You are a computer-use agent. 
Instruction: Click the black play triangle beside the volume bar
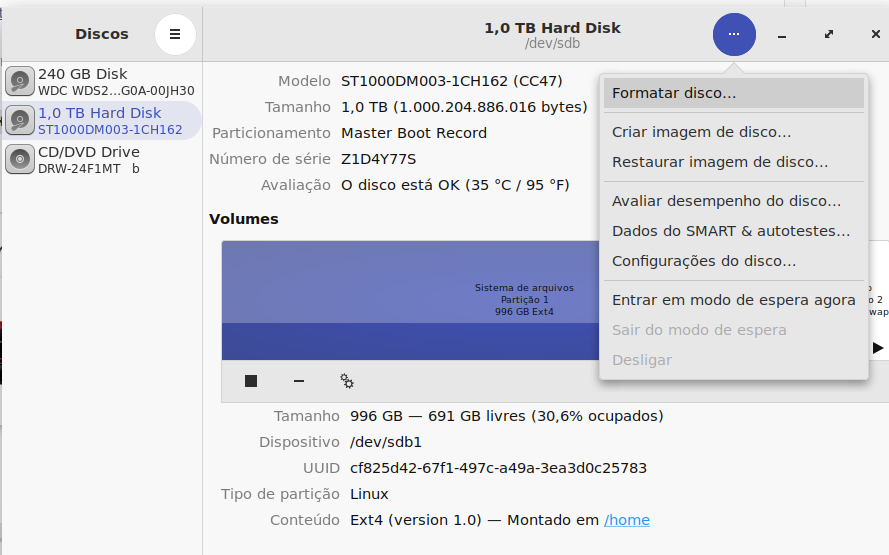tap(878, 348)
